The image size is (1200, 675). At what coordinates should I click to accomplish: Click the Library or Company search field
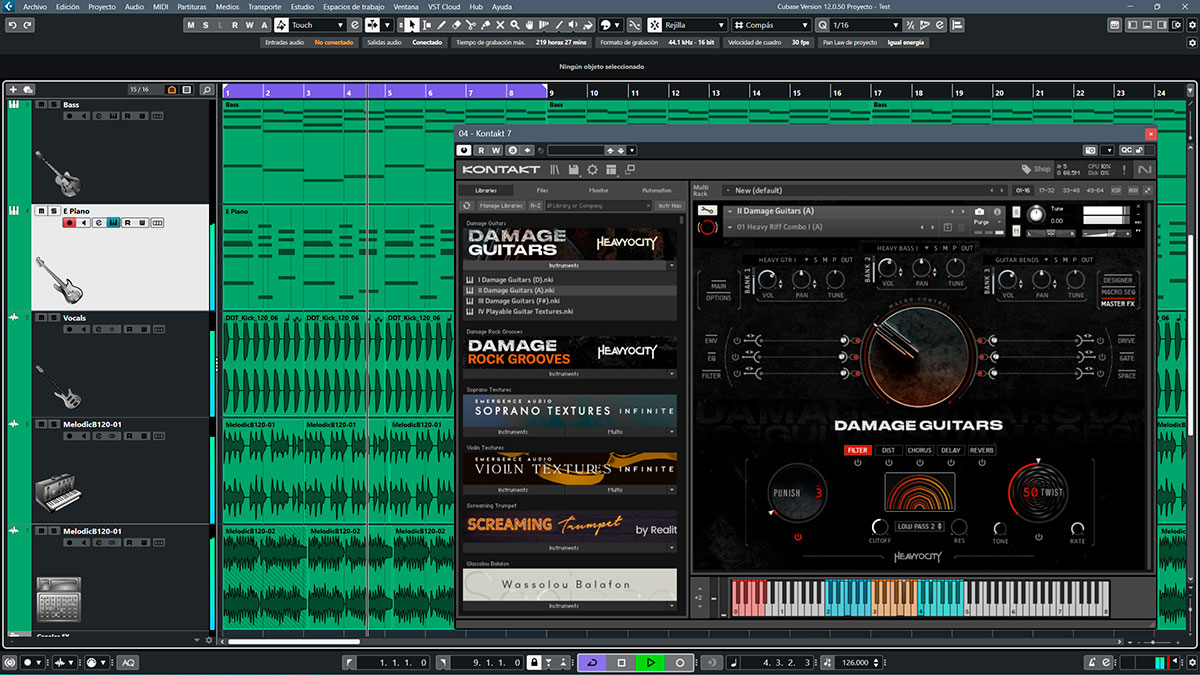coord(599,205)
